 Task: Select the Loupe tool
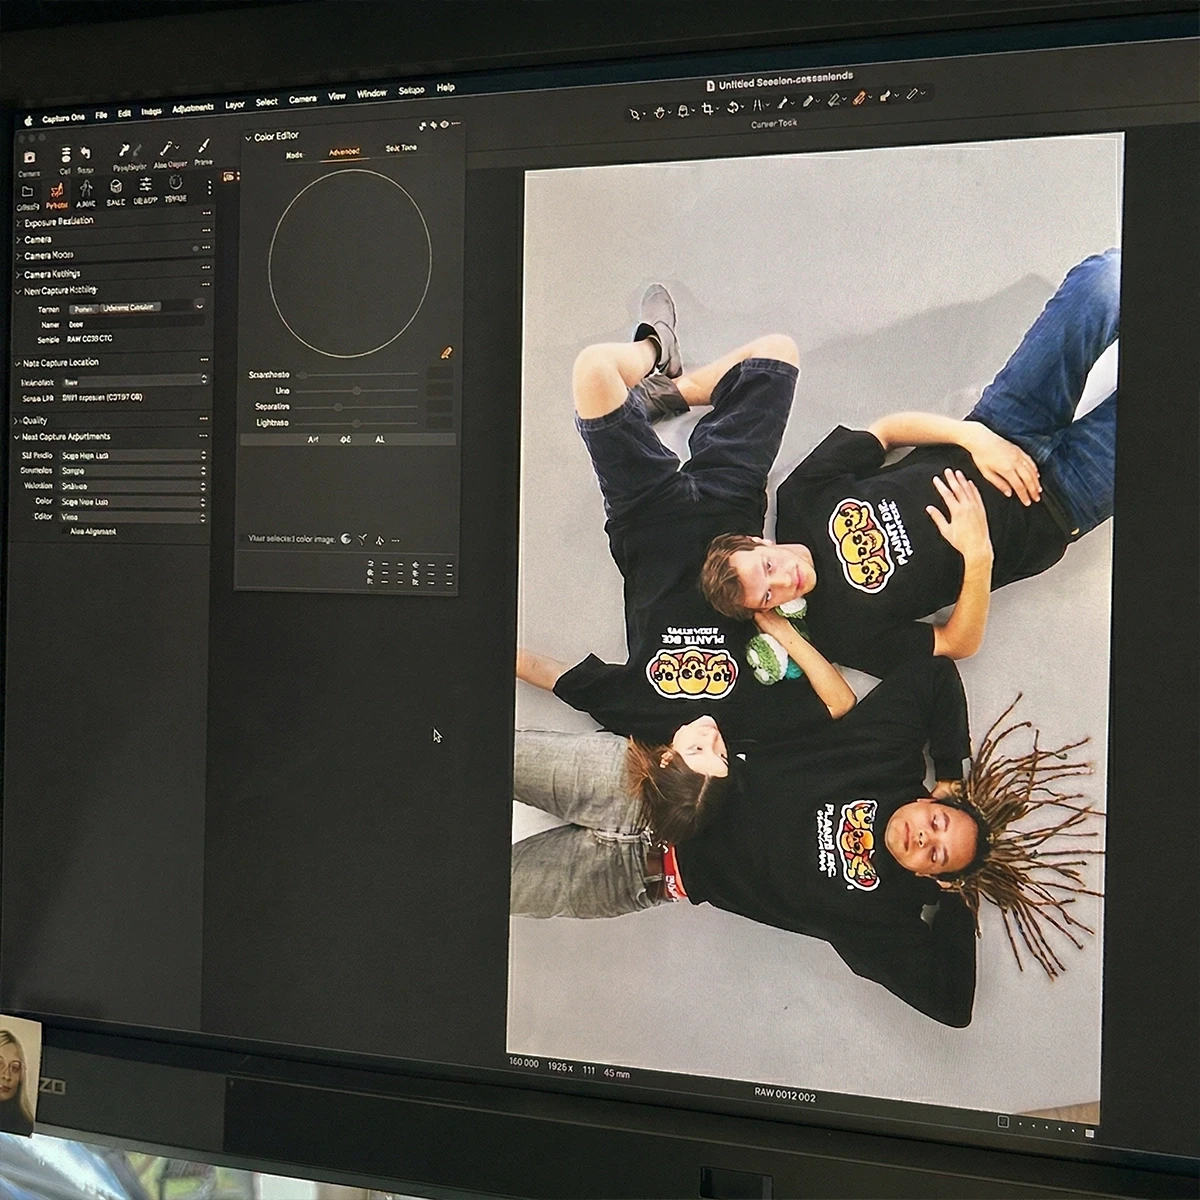[x=684, y=111]
